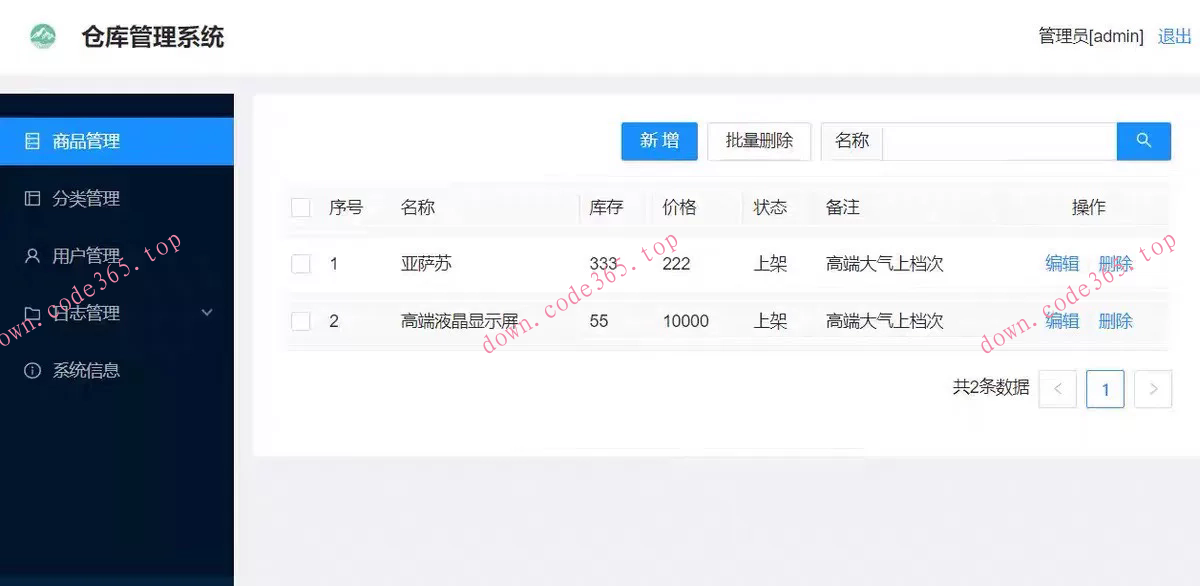Check the checkbox for row 高端液晶显示屏
Screen dimensions: 1200x586
(x=301, y=321)
